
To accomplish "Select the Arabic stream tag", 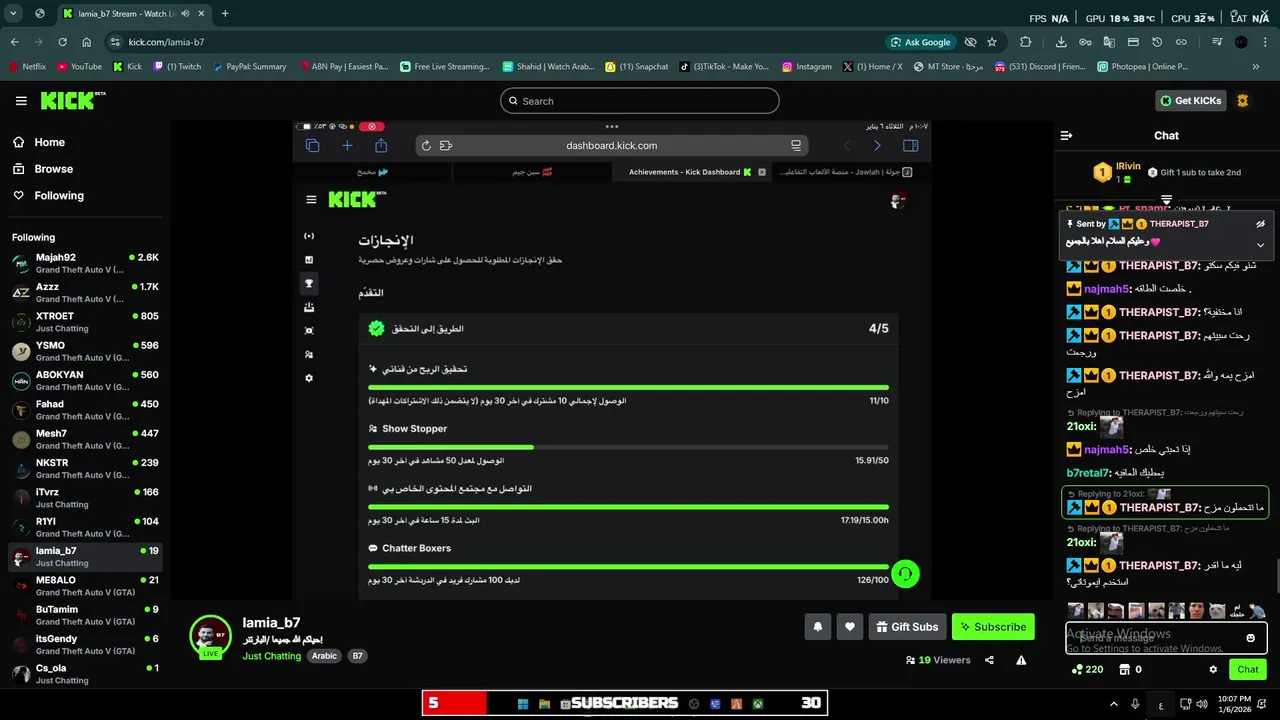I will tap(324, 656).
